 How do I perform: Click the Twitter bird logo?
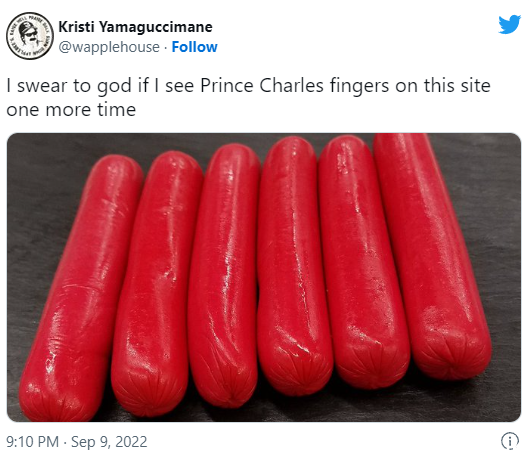click(509, 24)
